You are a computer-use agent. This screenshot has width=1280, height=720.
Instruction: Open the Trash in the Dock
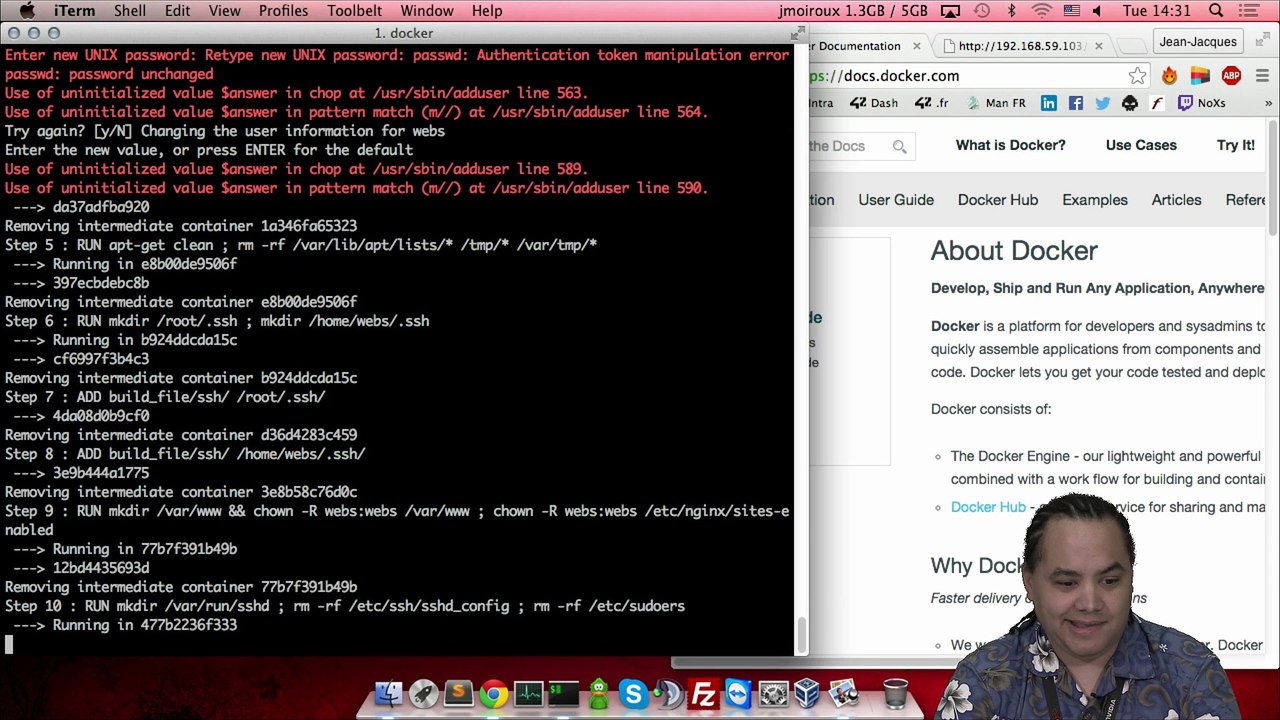click(x=895, y=693)
